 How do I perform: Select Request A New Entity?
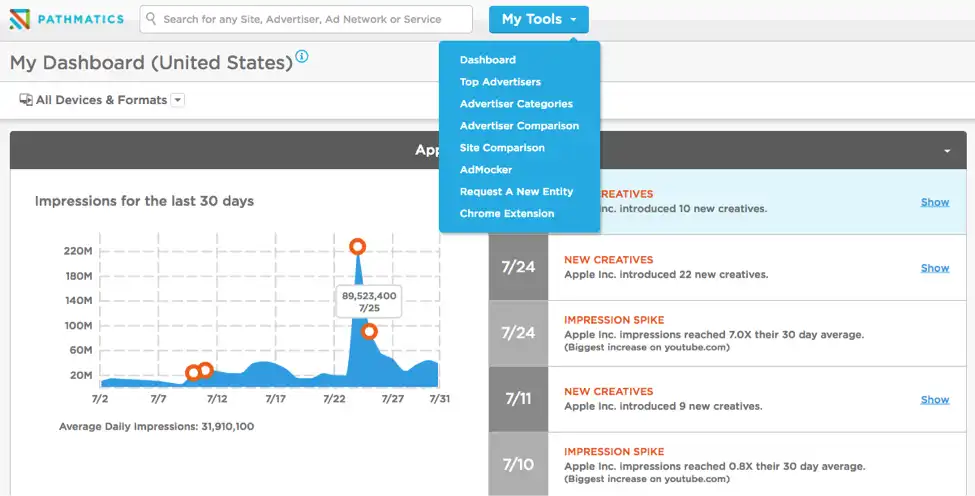(x=516, y=191)
